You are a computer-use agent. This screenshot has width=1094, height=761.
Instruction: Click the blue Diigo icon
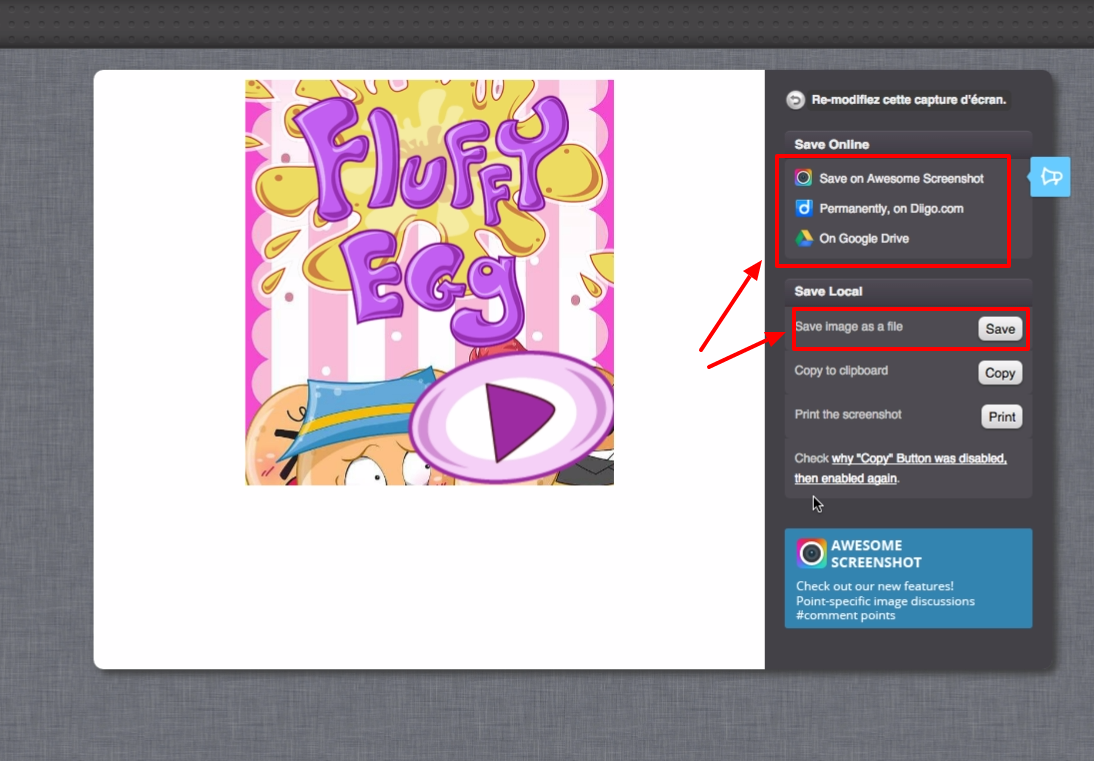pyautogui.click(x=804, y=208)
